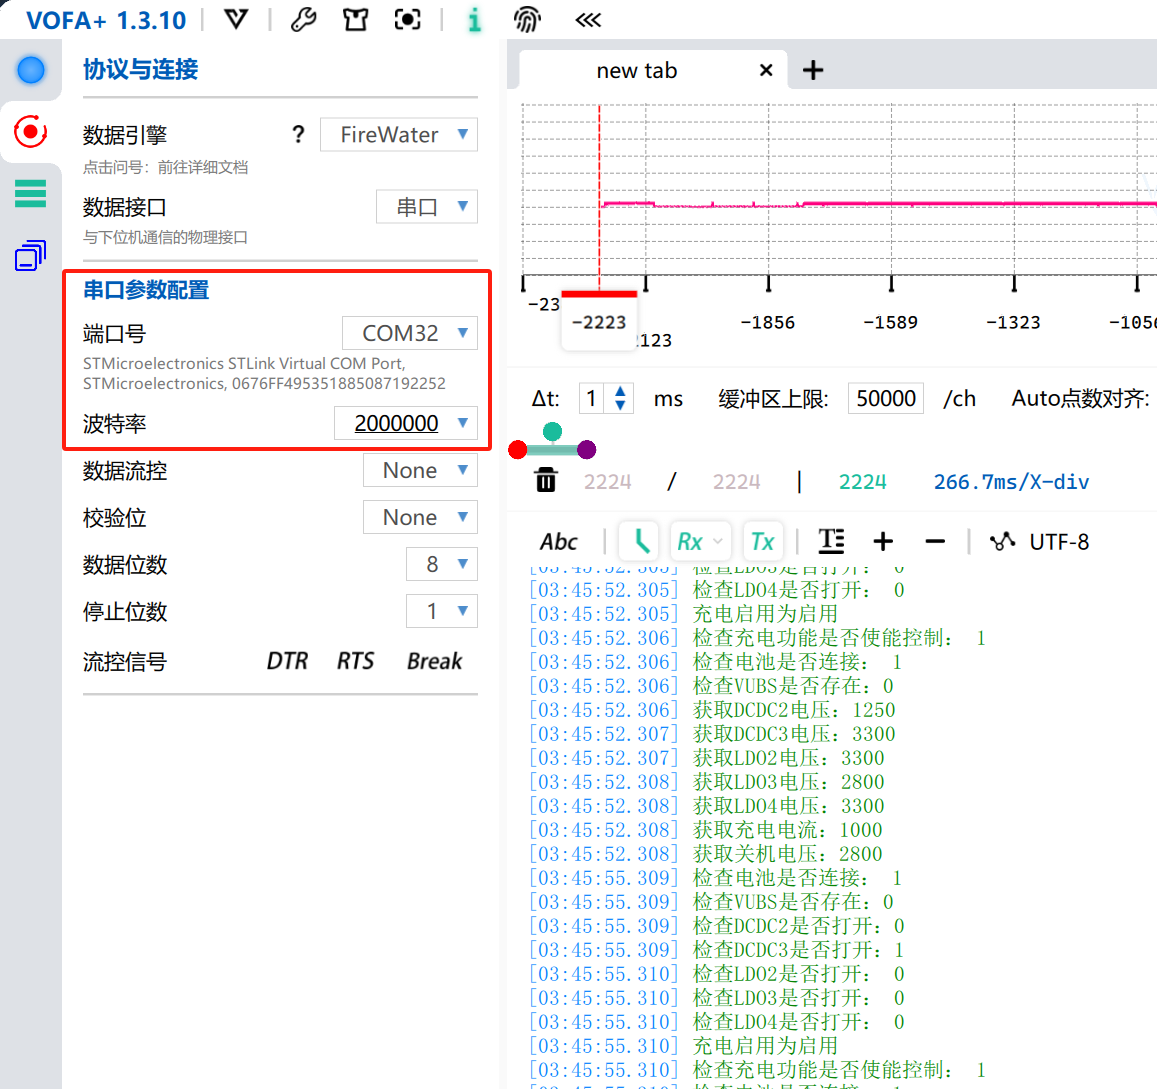Image resolution: width=1157 pixels, height=1089 pixels.
Task: Click the teal channel color dot
Action: pos(552,431)
